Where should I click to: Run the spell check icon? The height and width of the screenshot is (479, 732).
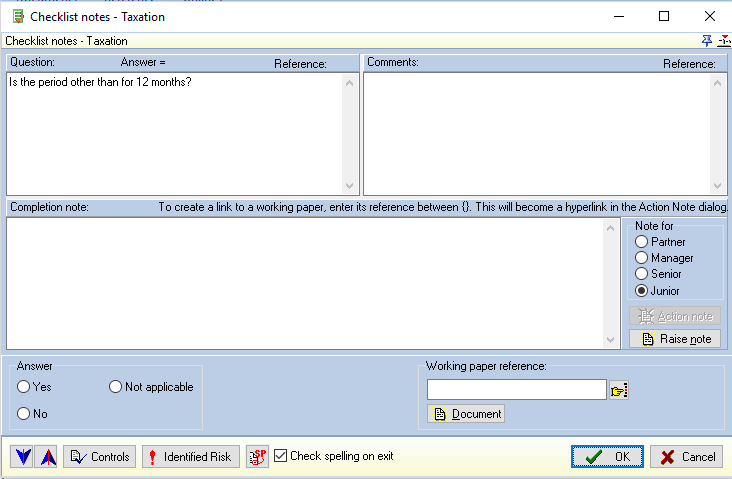tap(257, 456)
